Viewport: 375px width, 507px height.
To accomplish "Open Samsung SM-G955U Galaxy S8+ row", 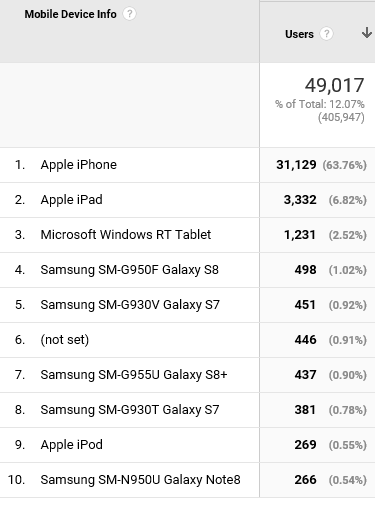I will click(134, 375).
